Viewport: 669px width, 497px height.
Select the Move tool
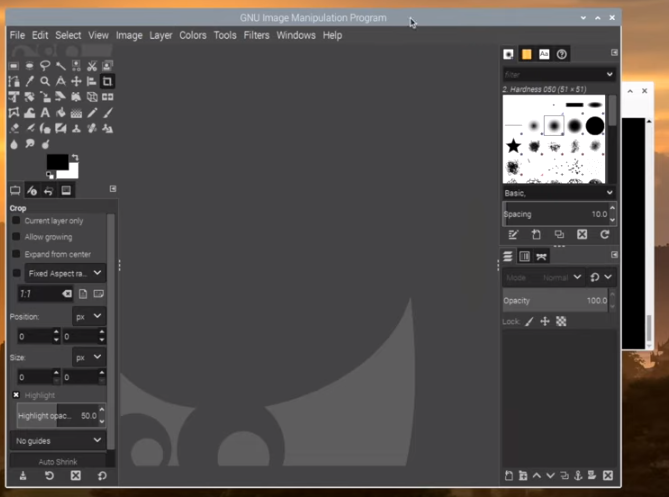(76, 81)
